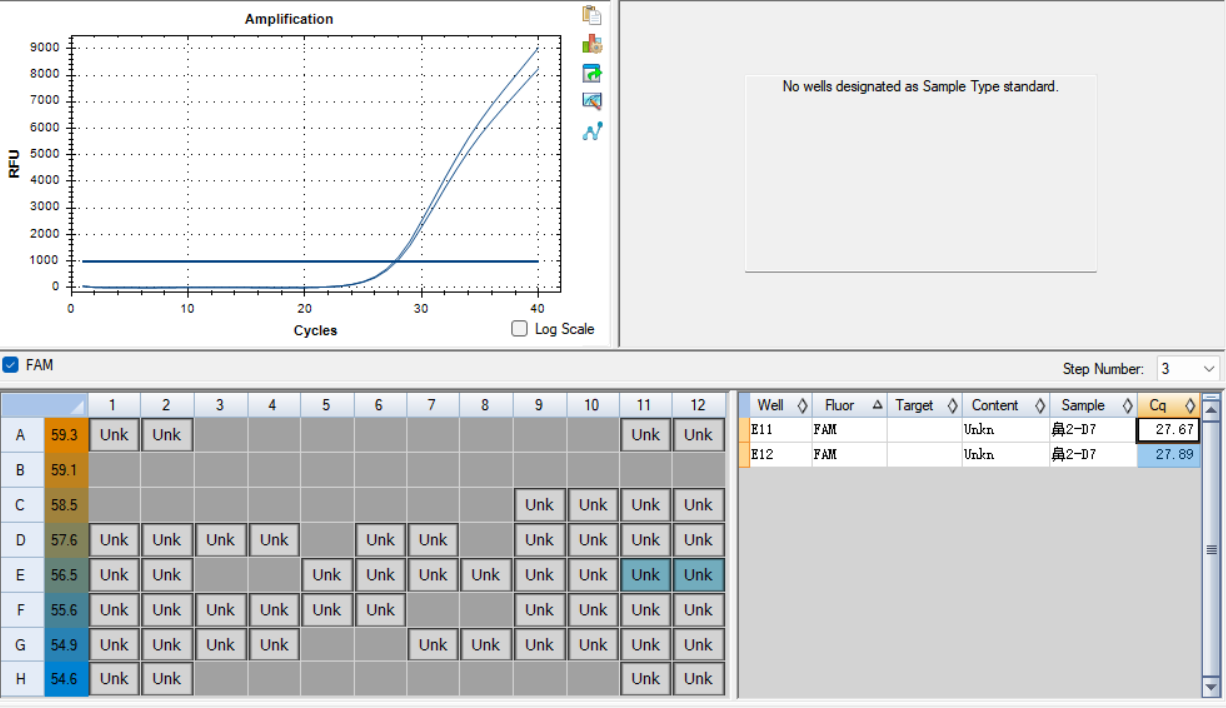
Task: Select Unk well D3
Action: coord(220,540)
